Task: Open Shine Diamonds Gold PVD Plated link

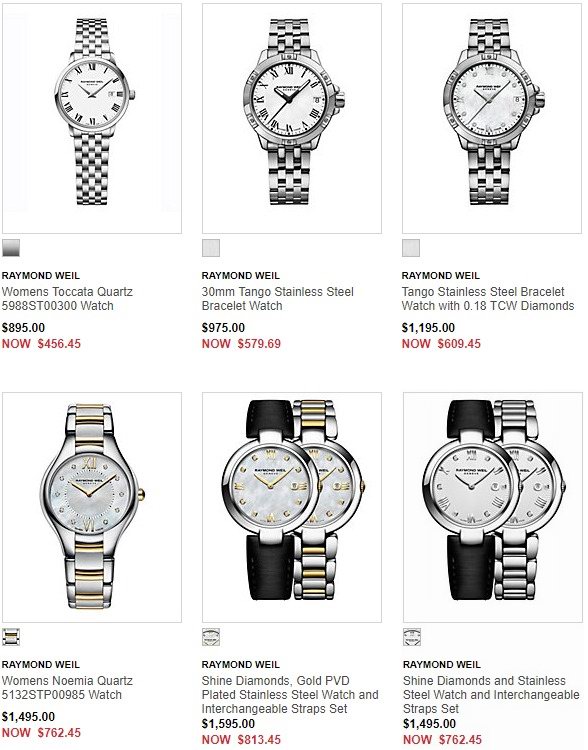Action: click(290, 695)
